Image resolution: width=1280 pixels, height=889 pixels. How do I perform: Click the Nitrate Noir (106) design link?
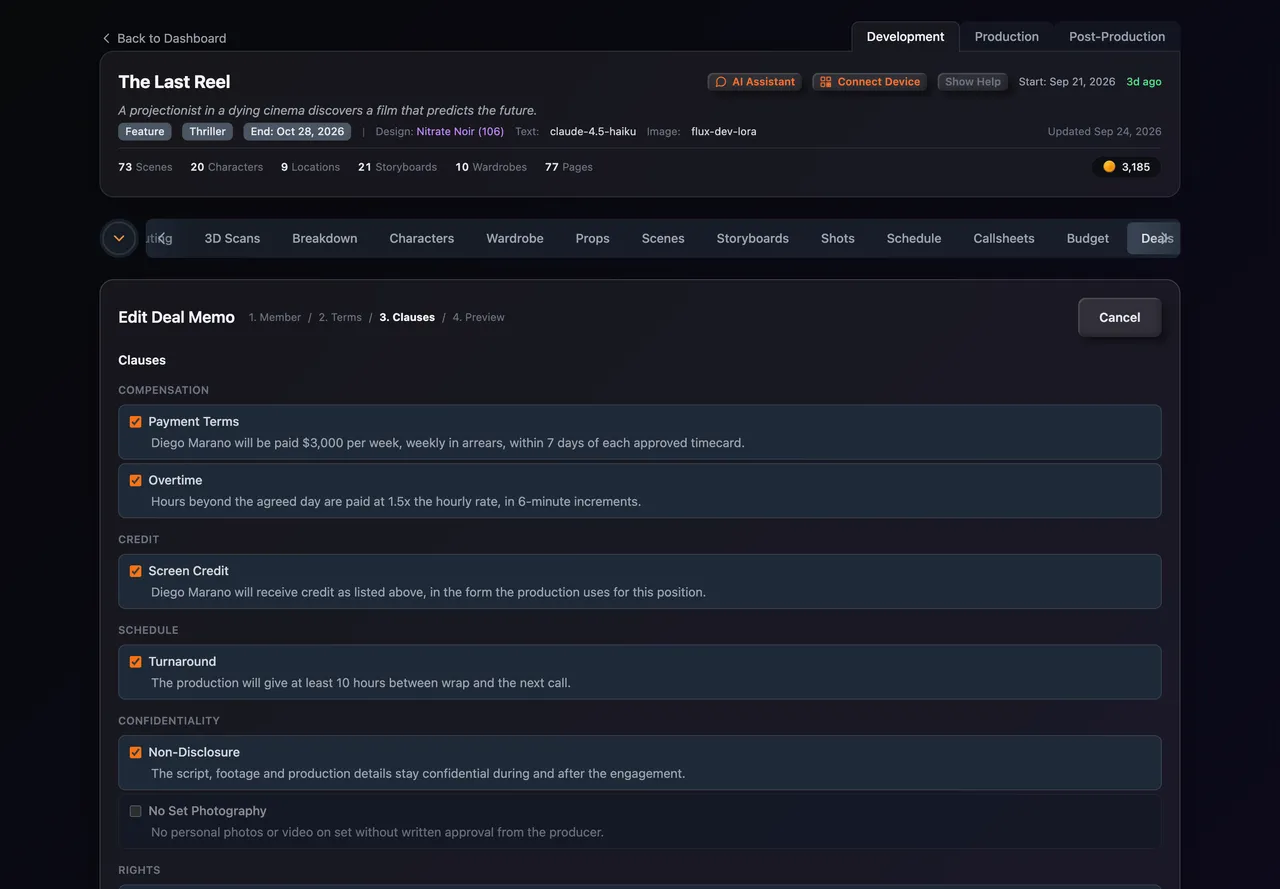pos(460,132)
